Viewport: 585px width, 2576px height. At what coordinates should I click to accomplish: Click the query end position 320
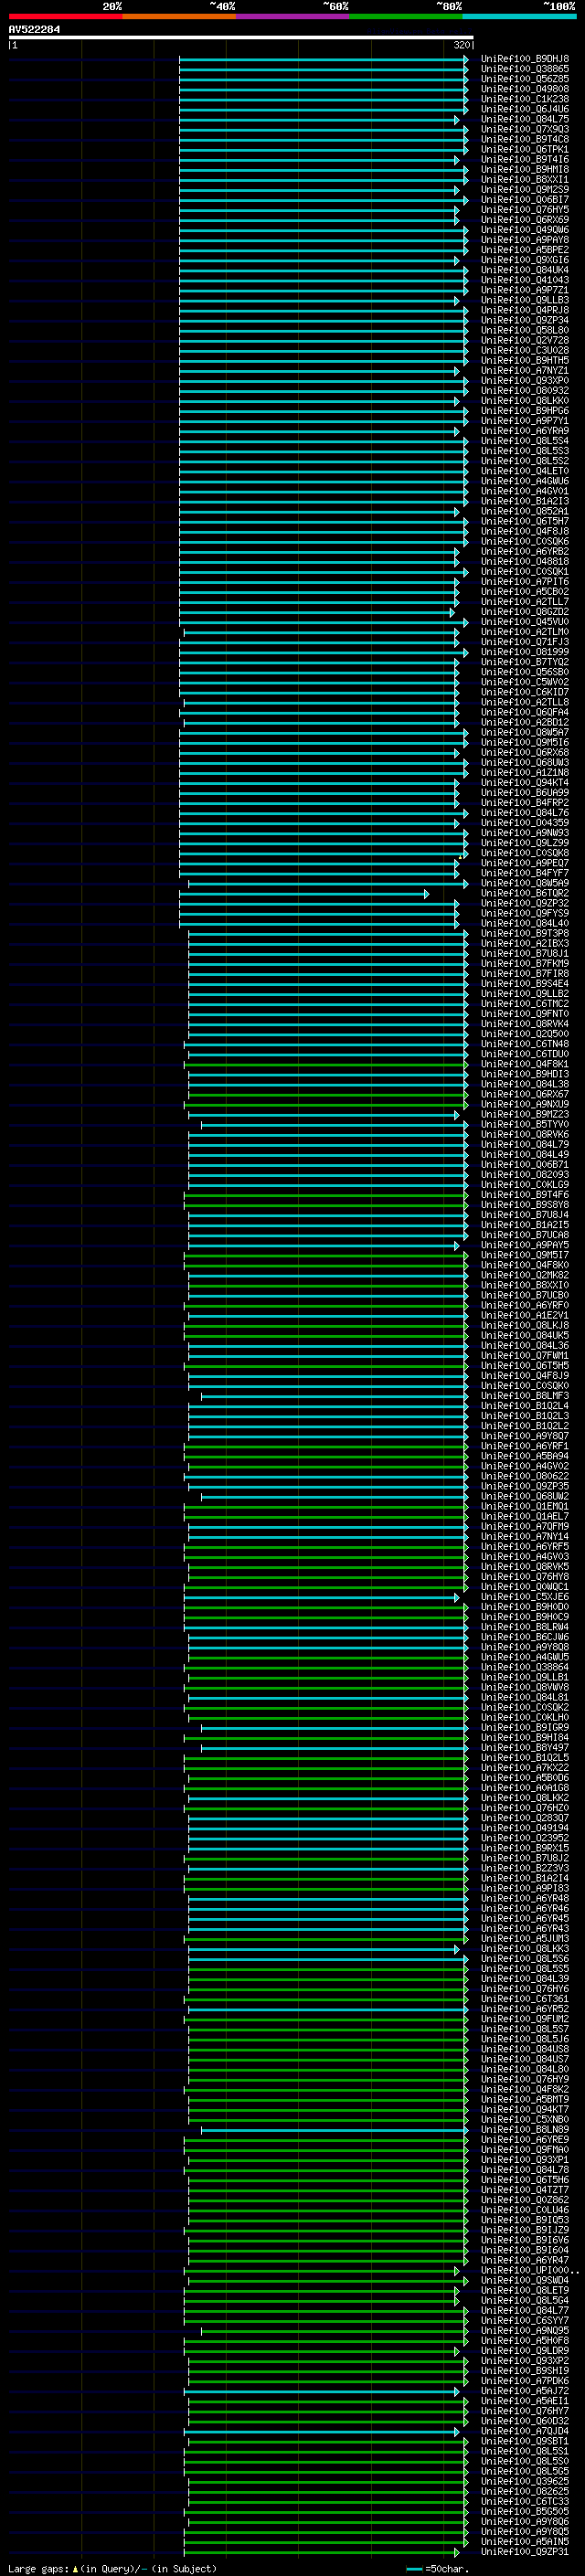[x=461, y=45]
